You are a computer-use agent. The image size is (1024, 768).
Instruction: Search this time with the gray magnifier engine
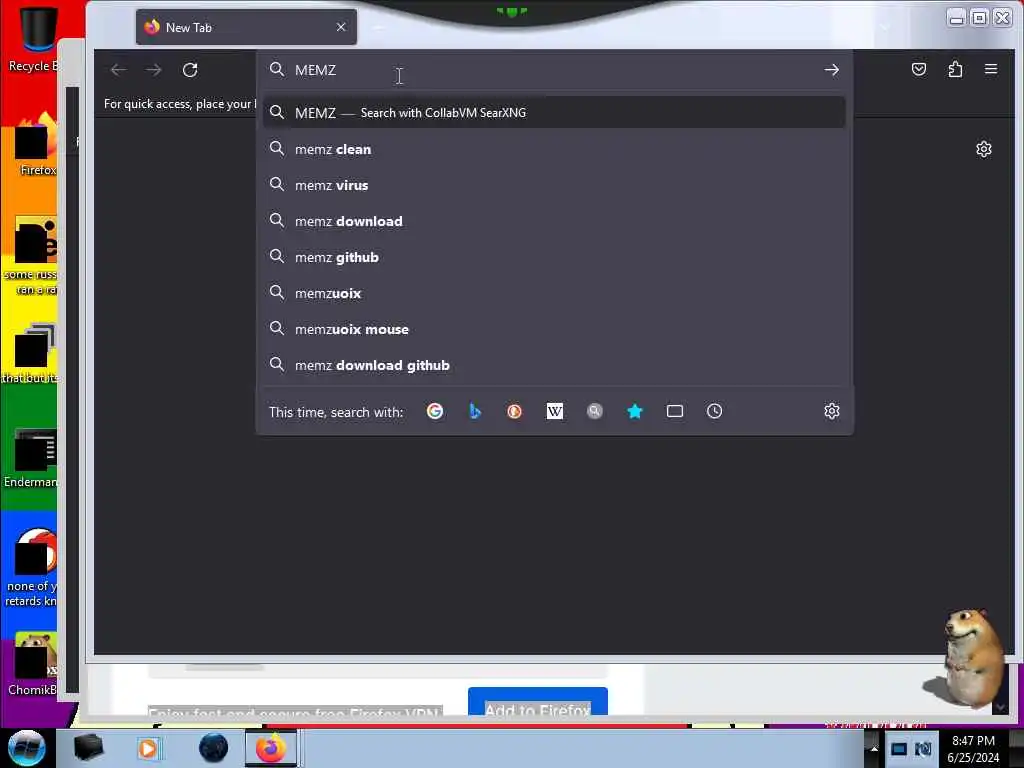click(x=594, y=411)
